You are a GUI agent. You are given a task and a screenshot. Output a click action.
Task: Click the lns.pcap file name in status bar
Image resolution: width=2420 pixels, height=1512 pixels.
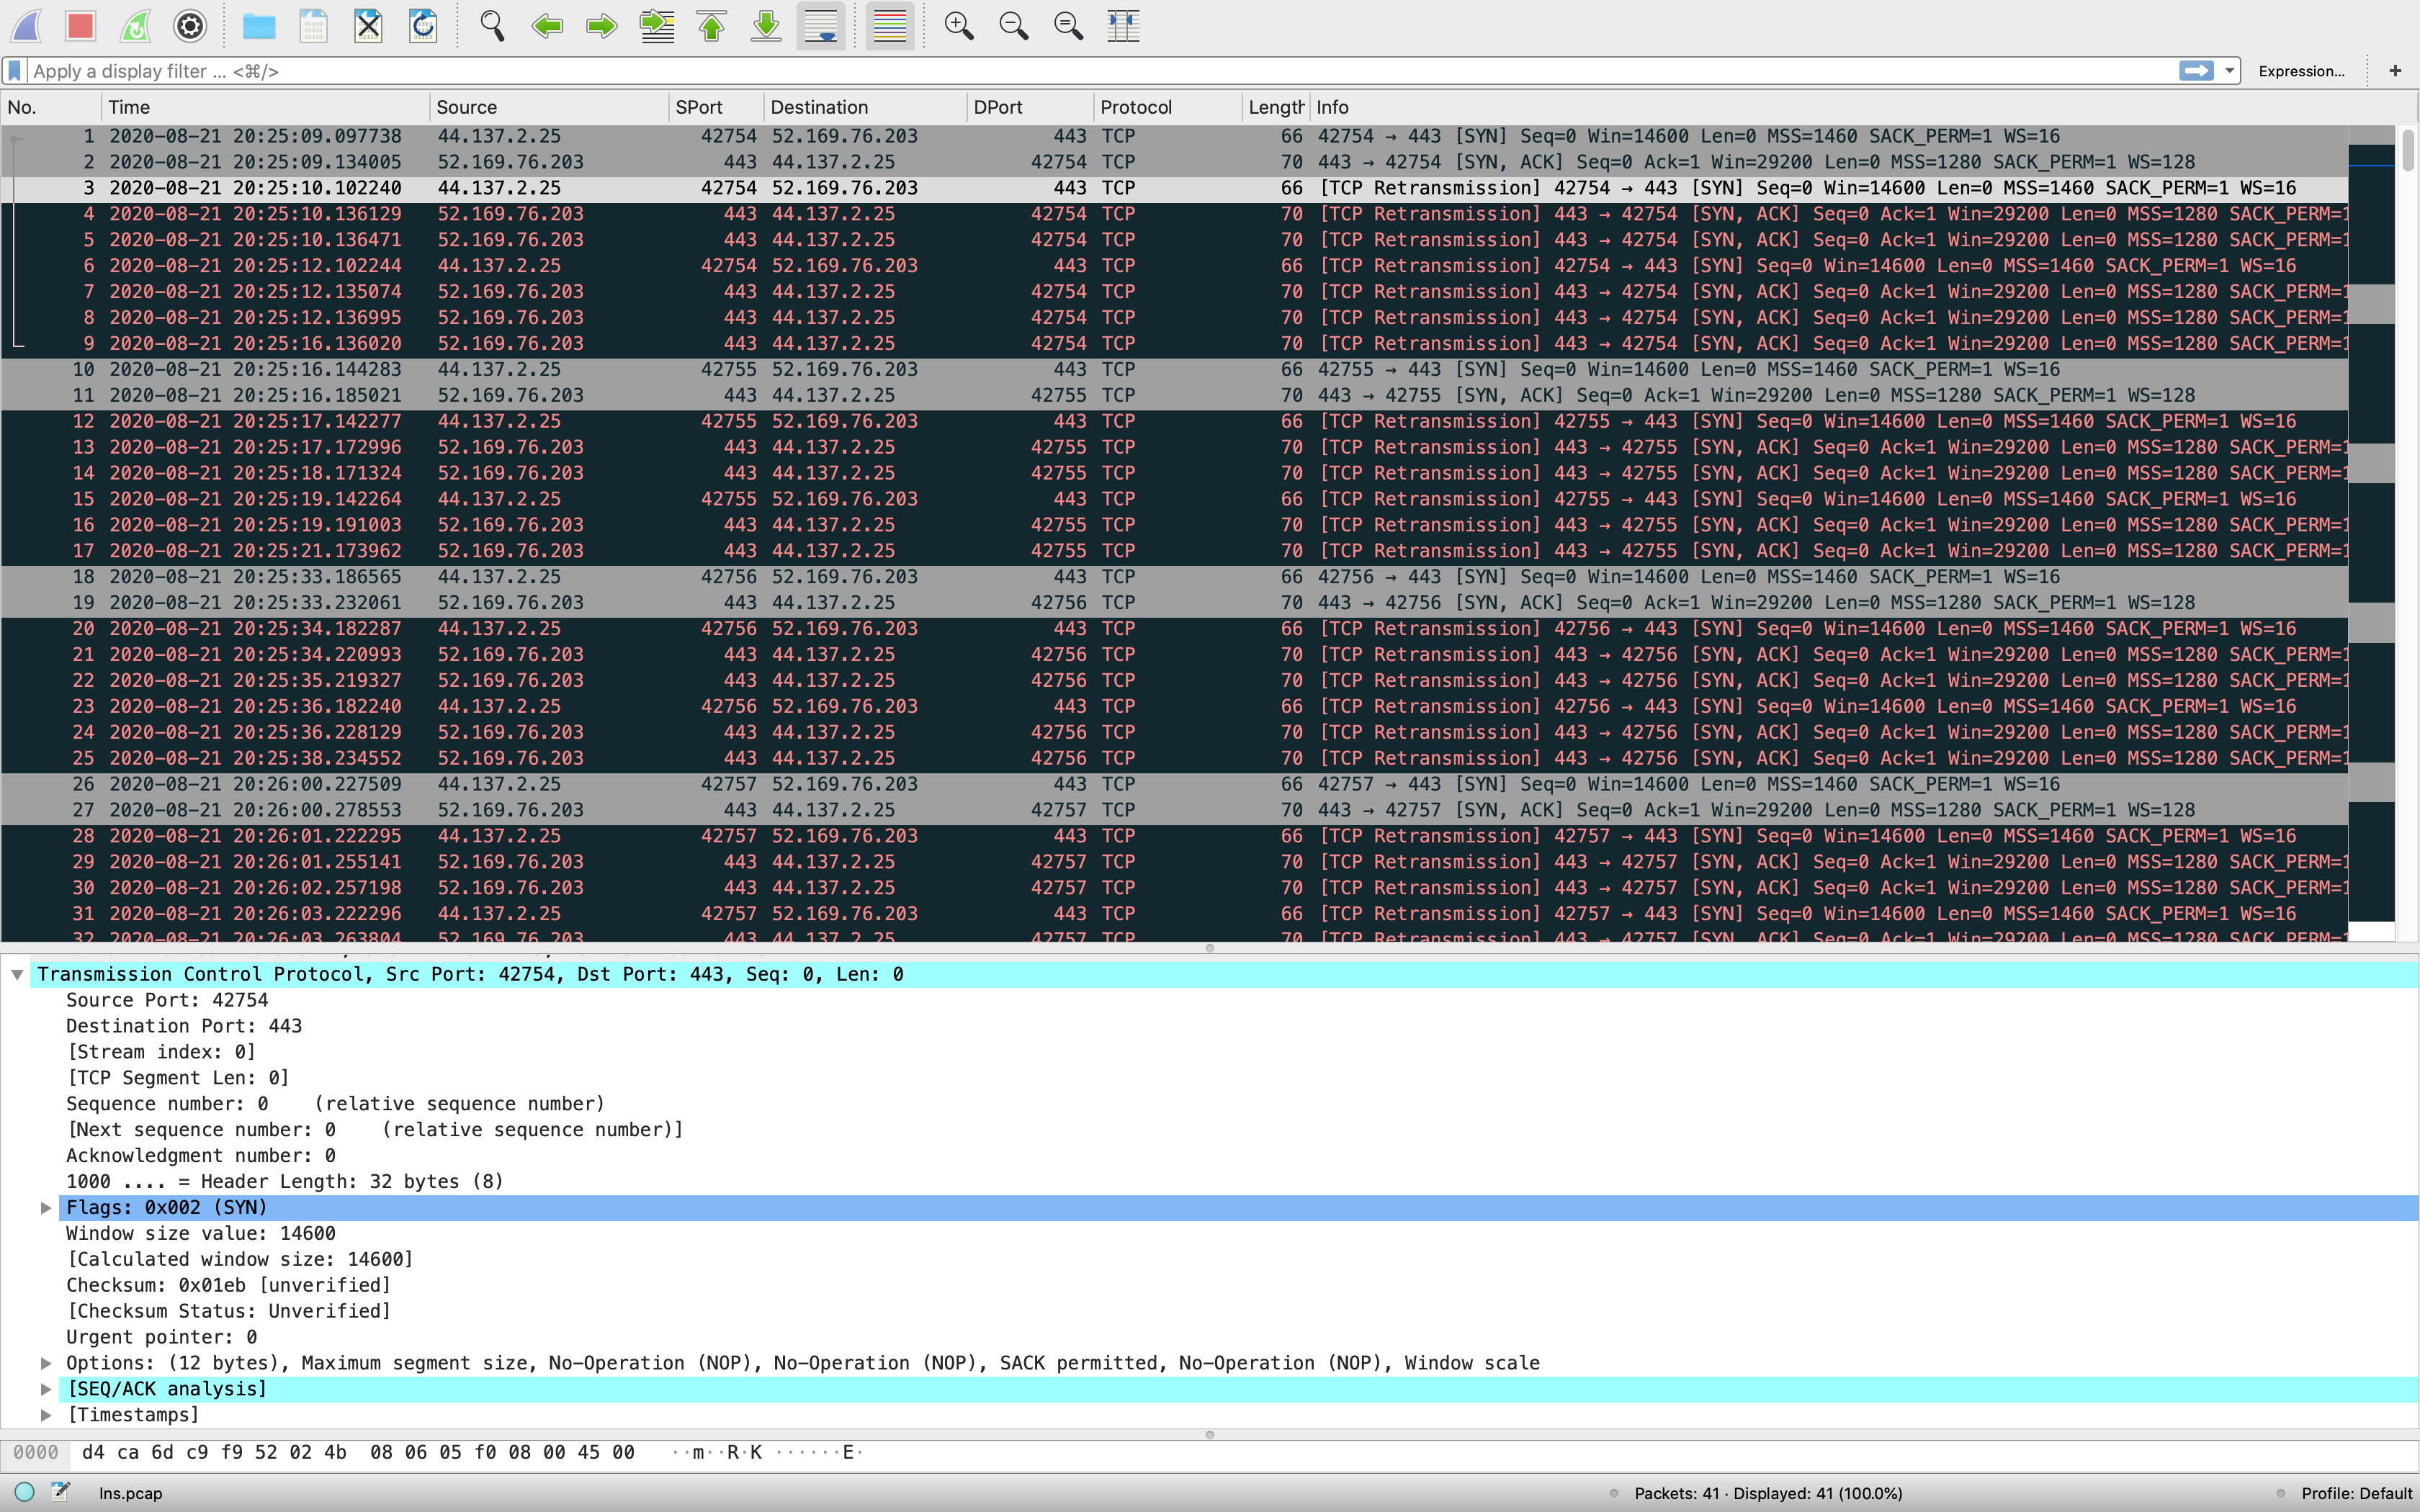[x=131, y=1493]
